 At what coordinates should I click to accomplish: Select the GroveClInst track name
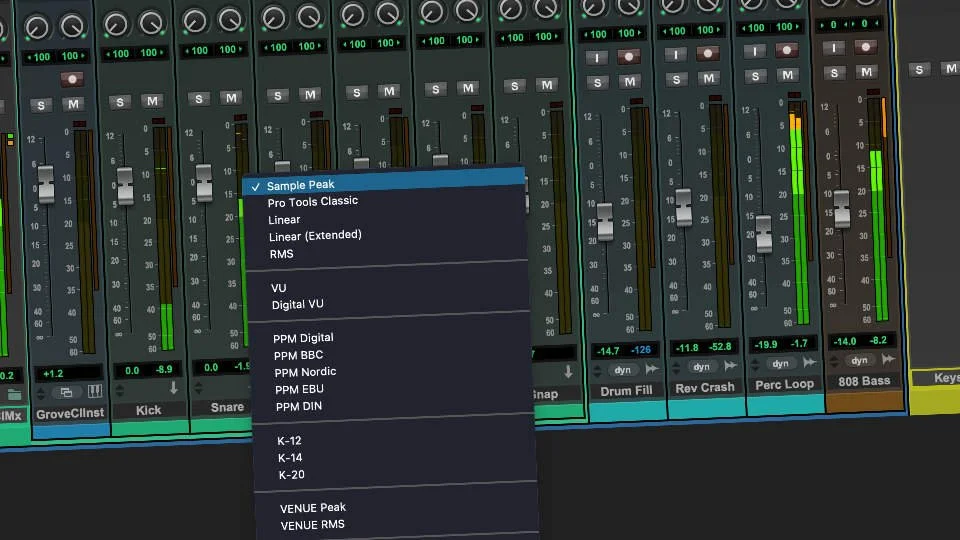(x=70, y=414)
